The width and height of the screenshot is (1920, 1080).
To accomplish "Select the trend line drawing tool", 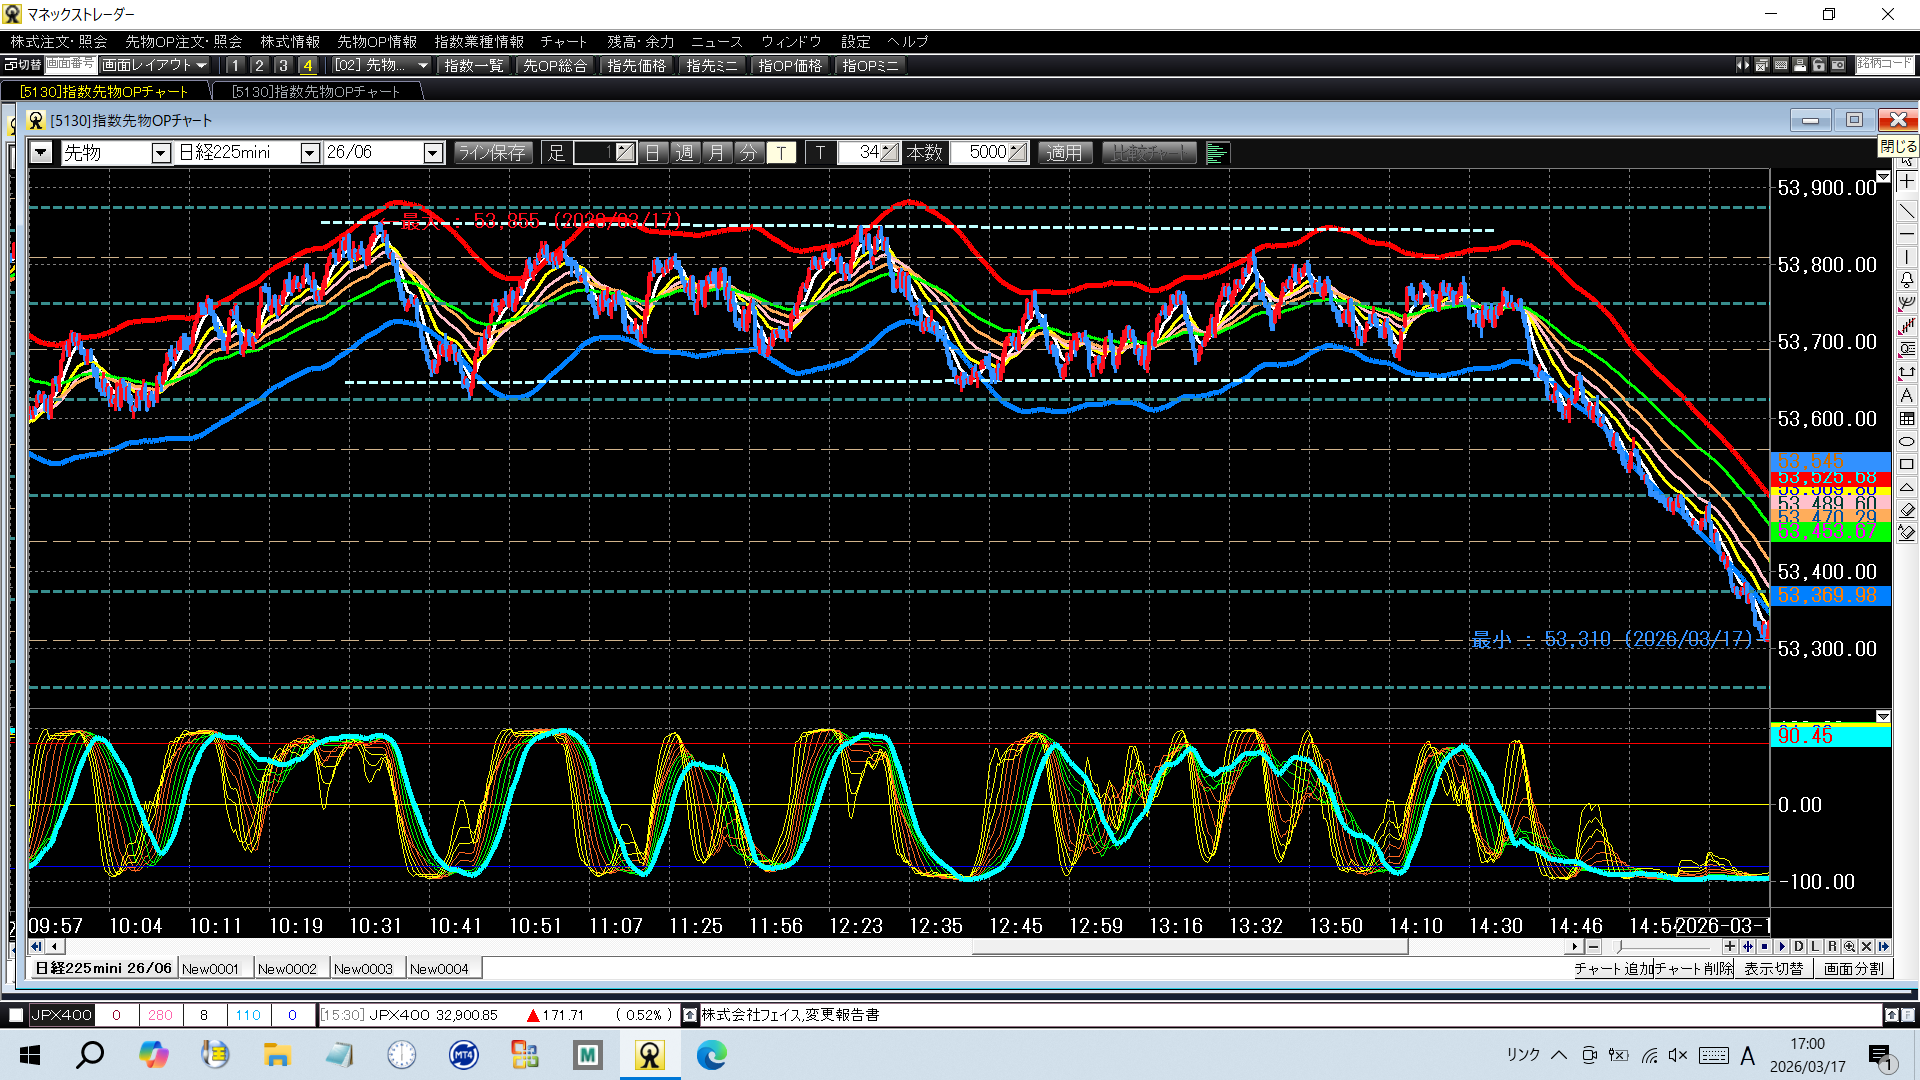I will click(1907, 212).
